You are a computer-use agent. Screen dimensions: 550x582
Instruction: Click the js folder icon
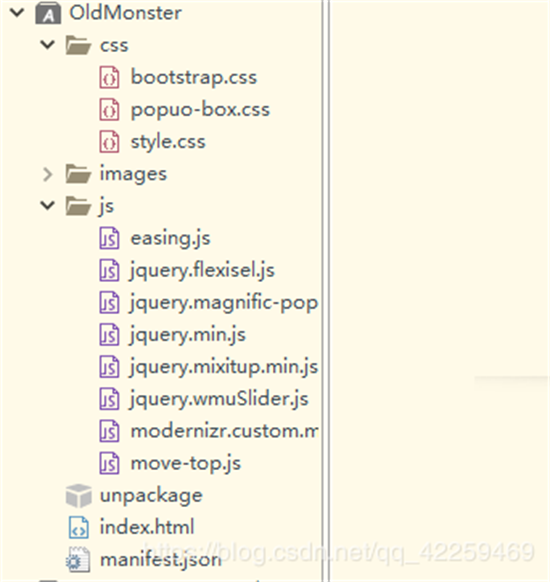pos(78,206)
